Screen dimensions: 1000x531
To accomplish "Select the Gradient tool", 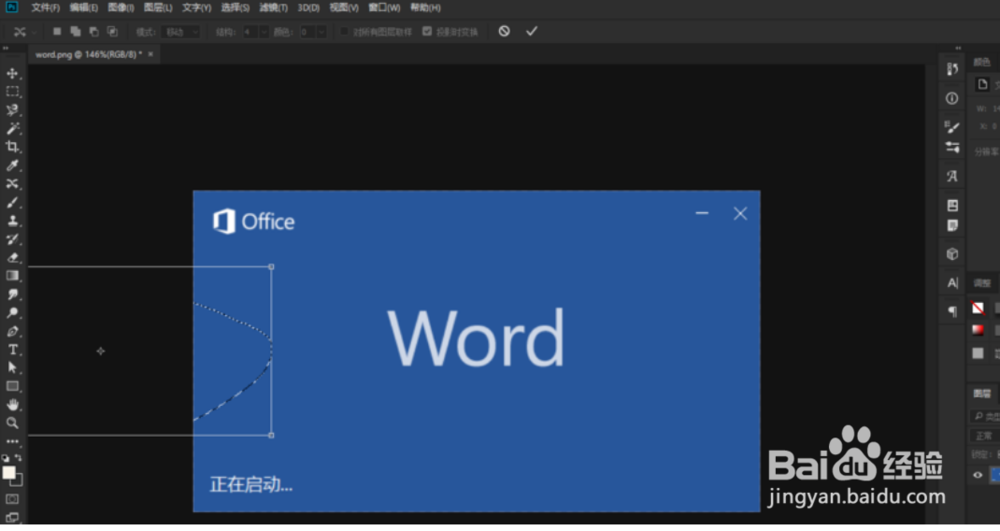I will pyautogui.click(x=12, y=275).
